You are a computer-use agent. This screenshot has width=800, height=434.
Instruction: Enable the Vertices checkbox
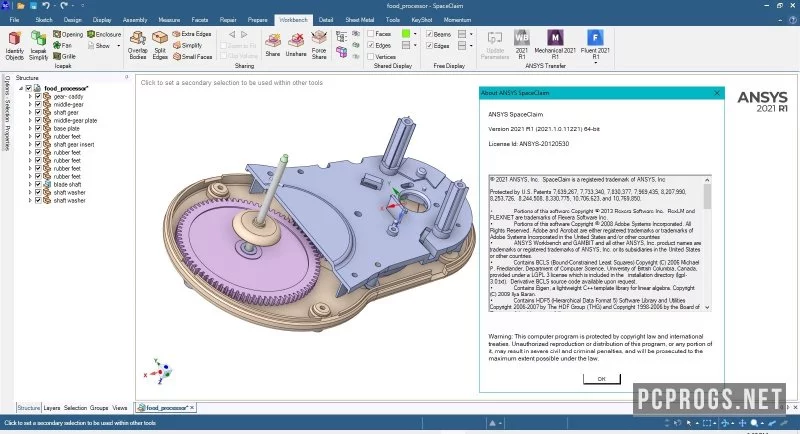(x=371, y=57)
